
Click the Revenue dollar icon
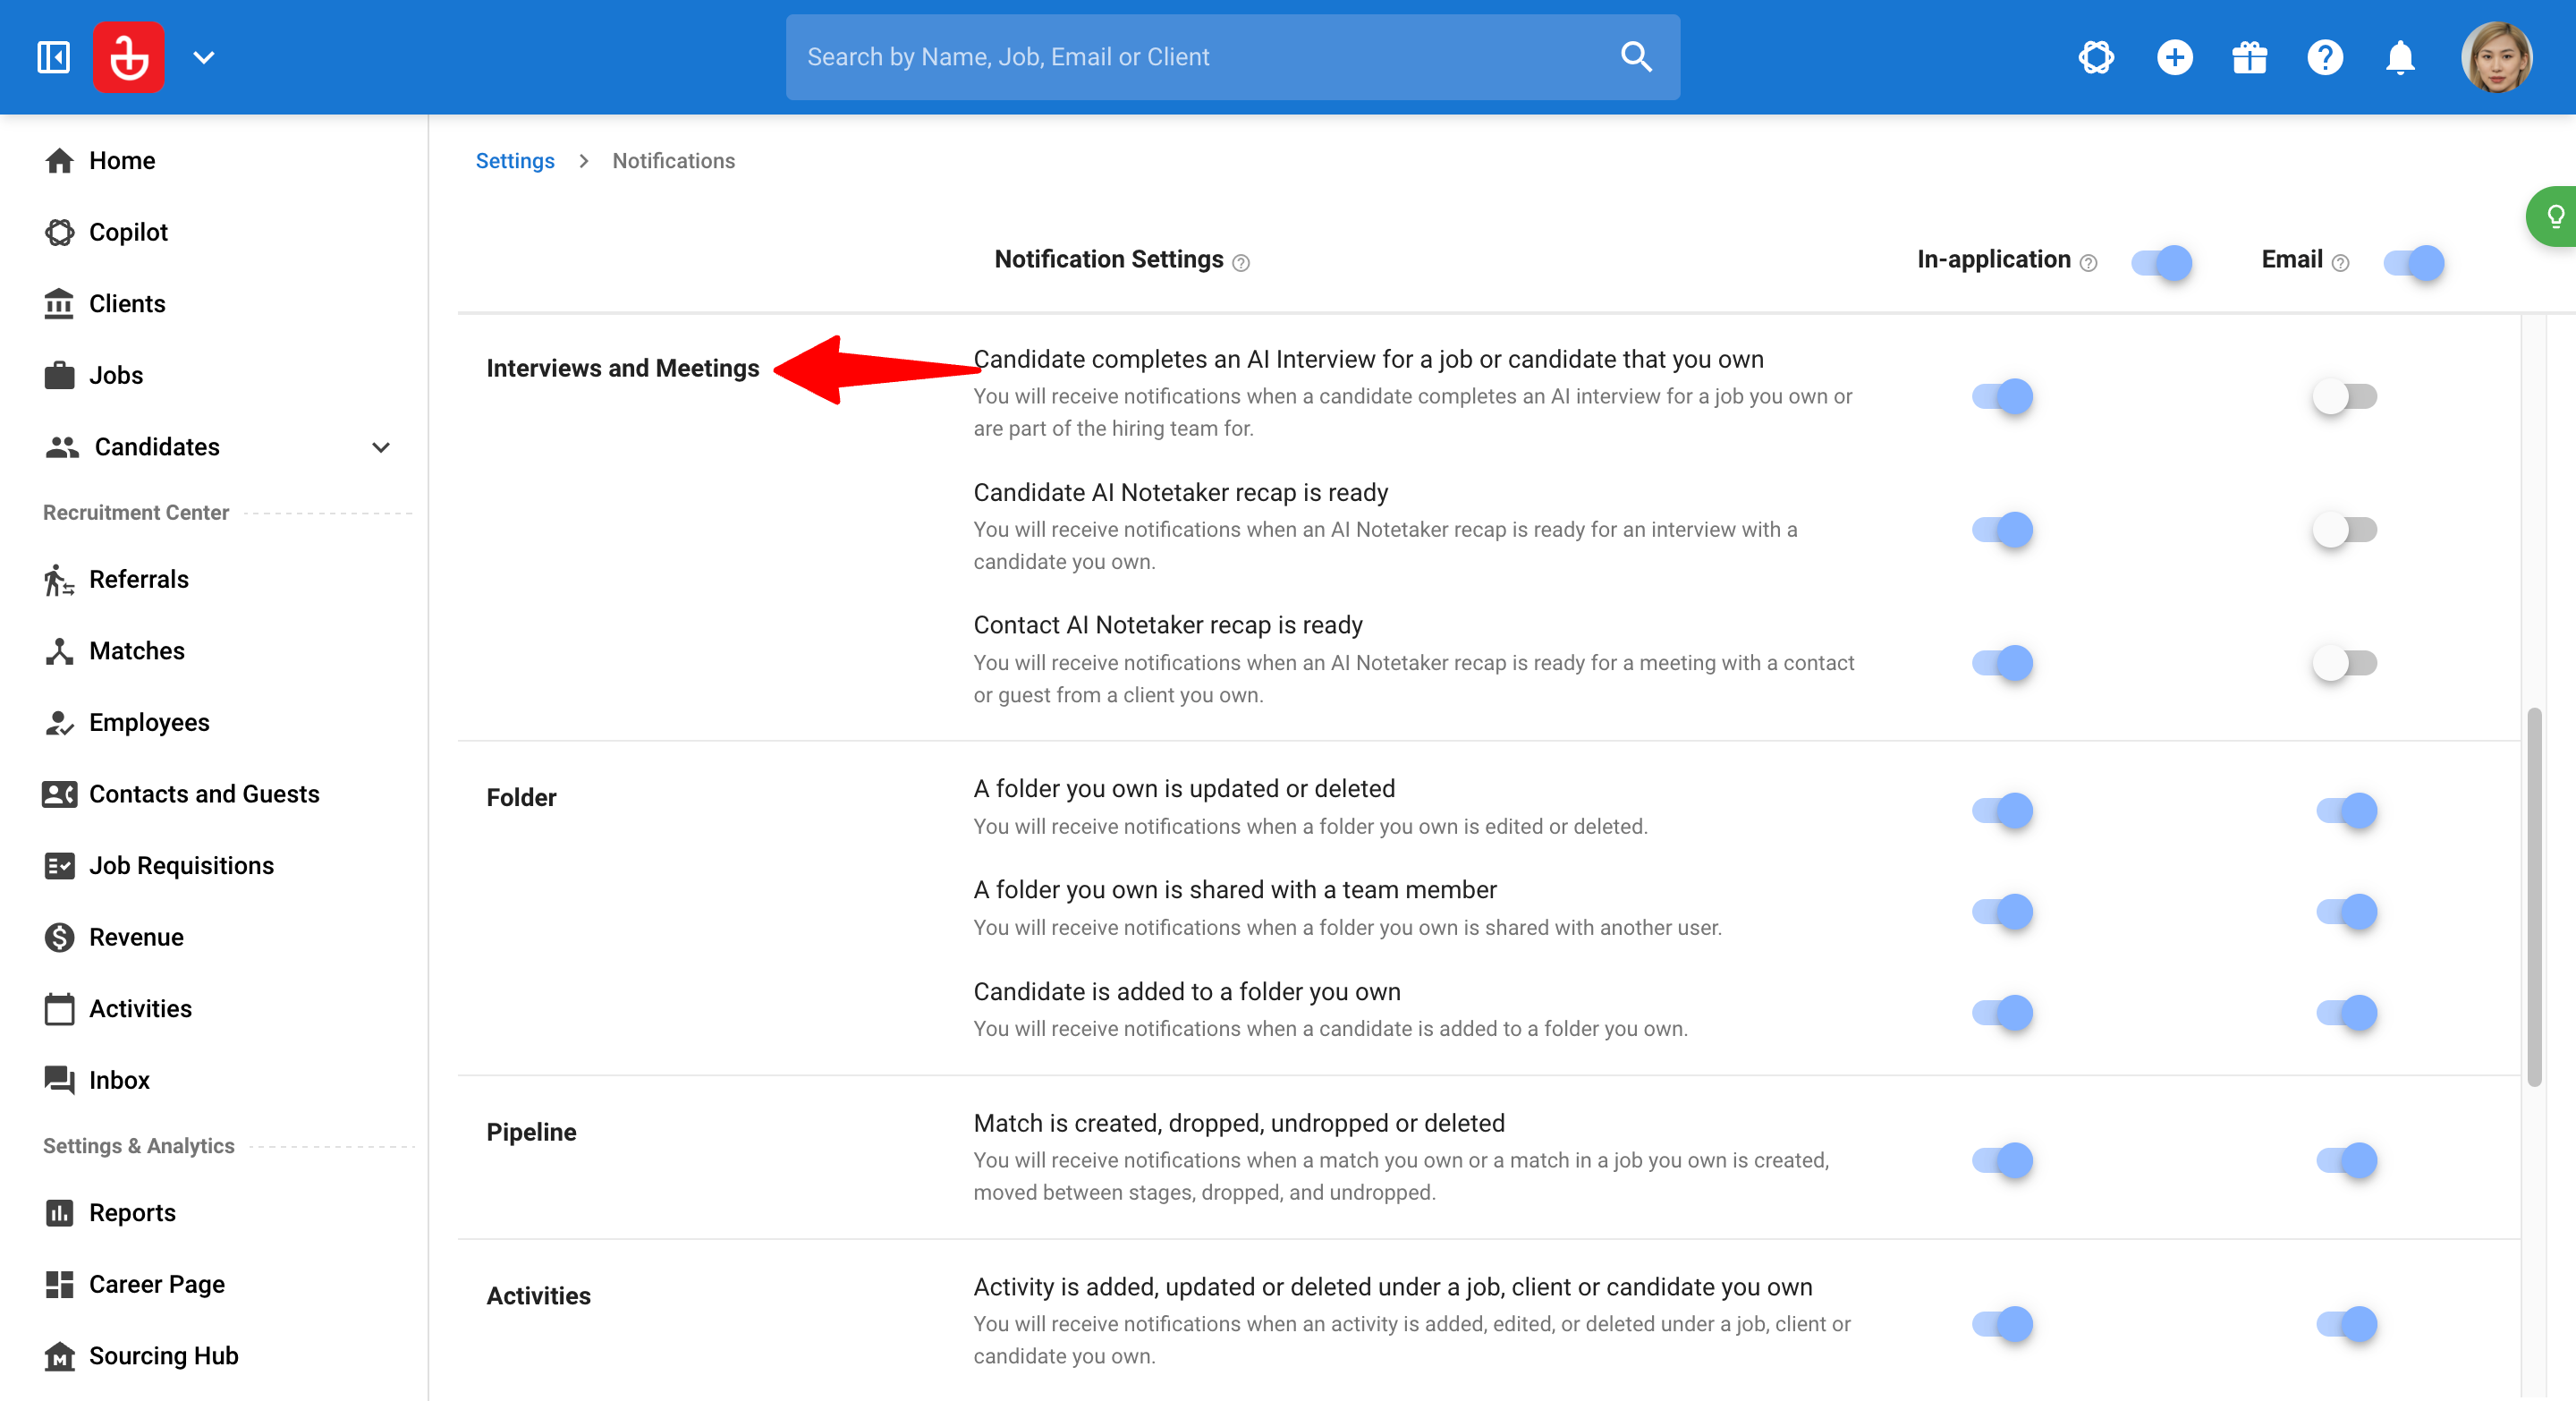[59, 937]
